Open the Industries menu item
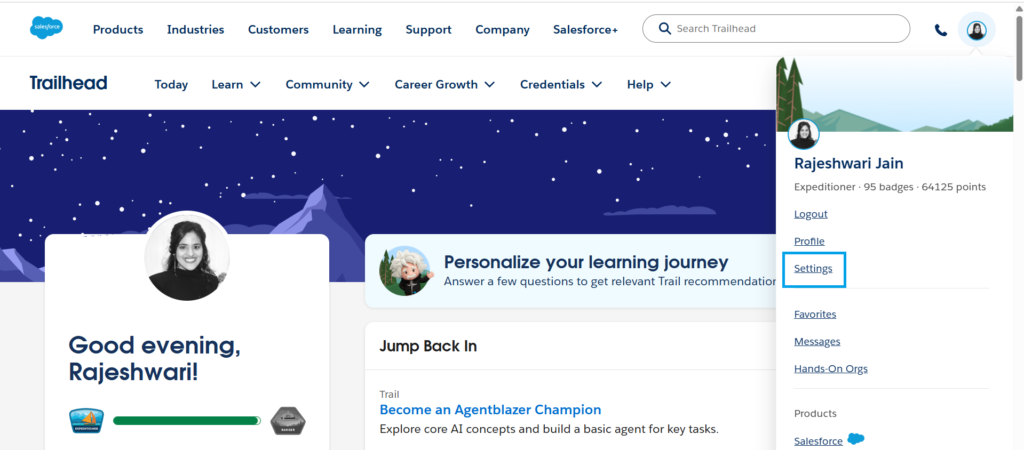1024x450 pixels. [x=195, y=30]
